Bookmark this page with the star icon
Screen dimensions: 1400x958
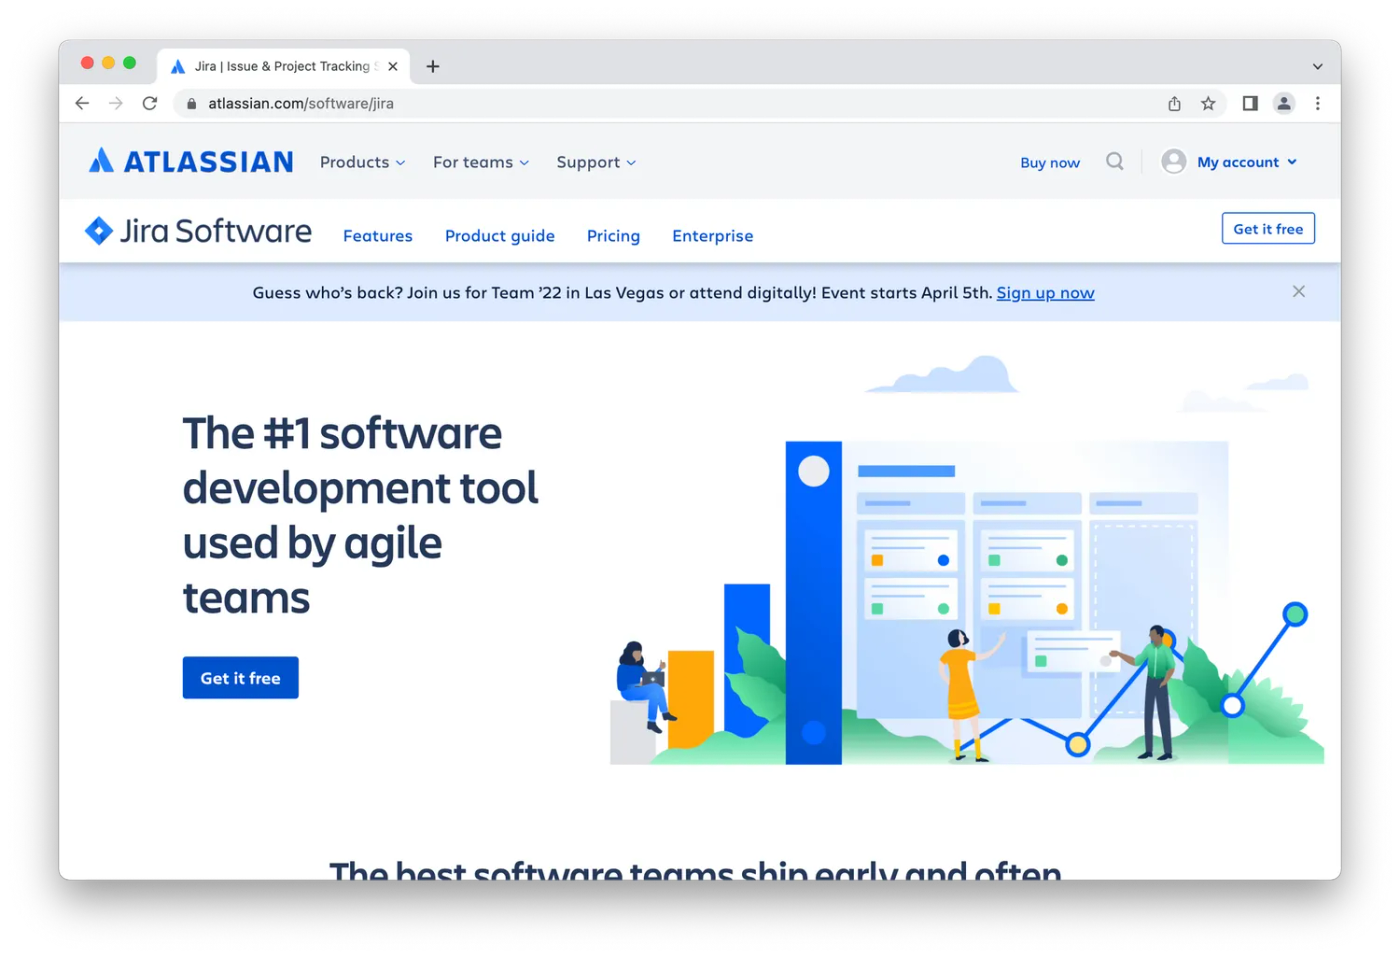[x=1208, y=103]
